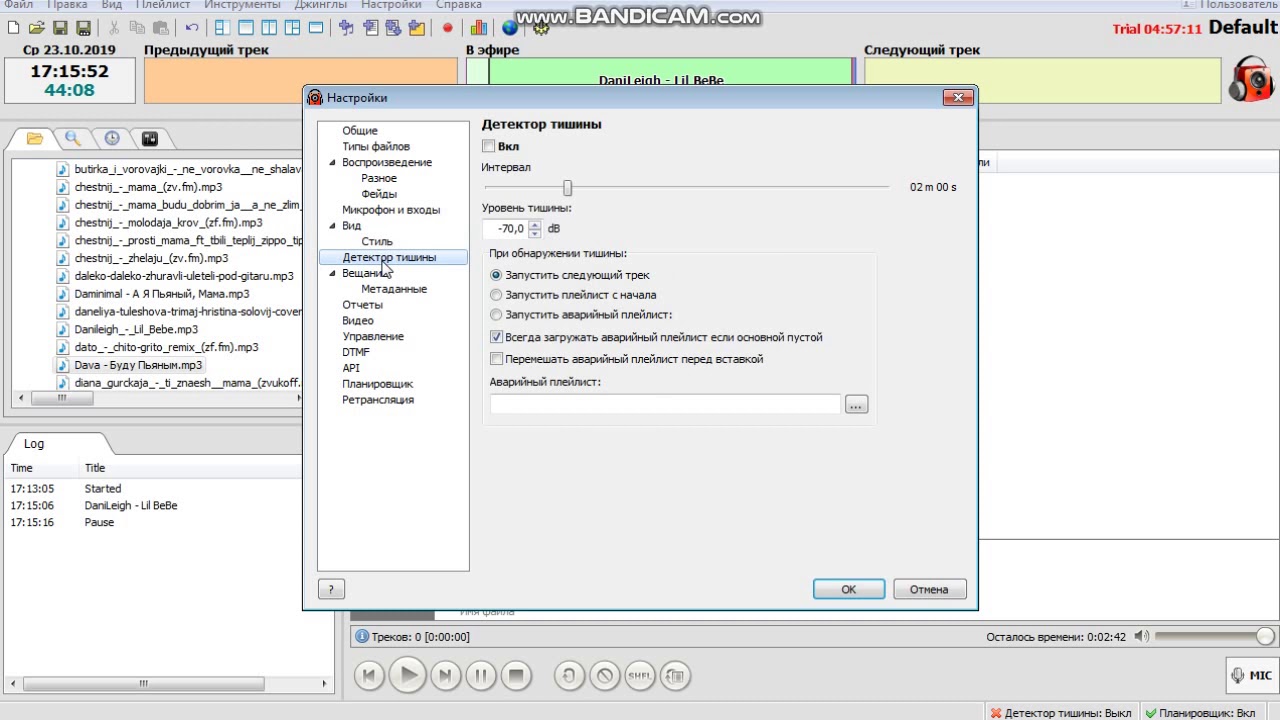Viewport: 1280px width, 720px height.
Task: Click the Аварийный плейлист path input field
Action: click(665, 404)
